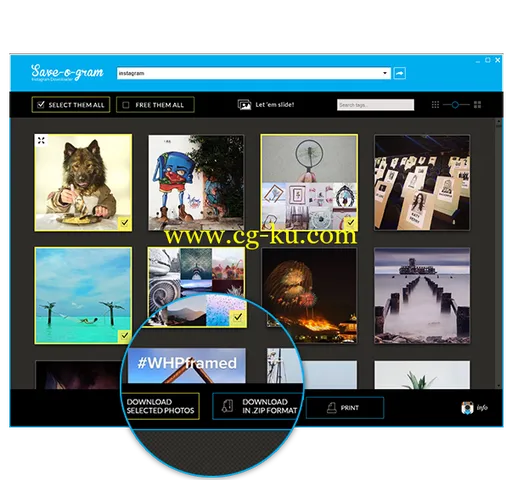
Task: Start the Let 'em slide! slideshow
Action: tap(266, 105)
